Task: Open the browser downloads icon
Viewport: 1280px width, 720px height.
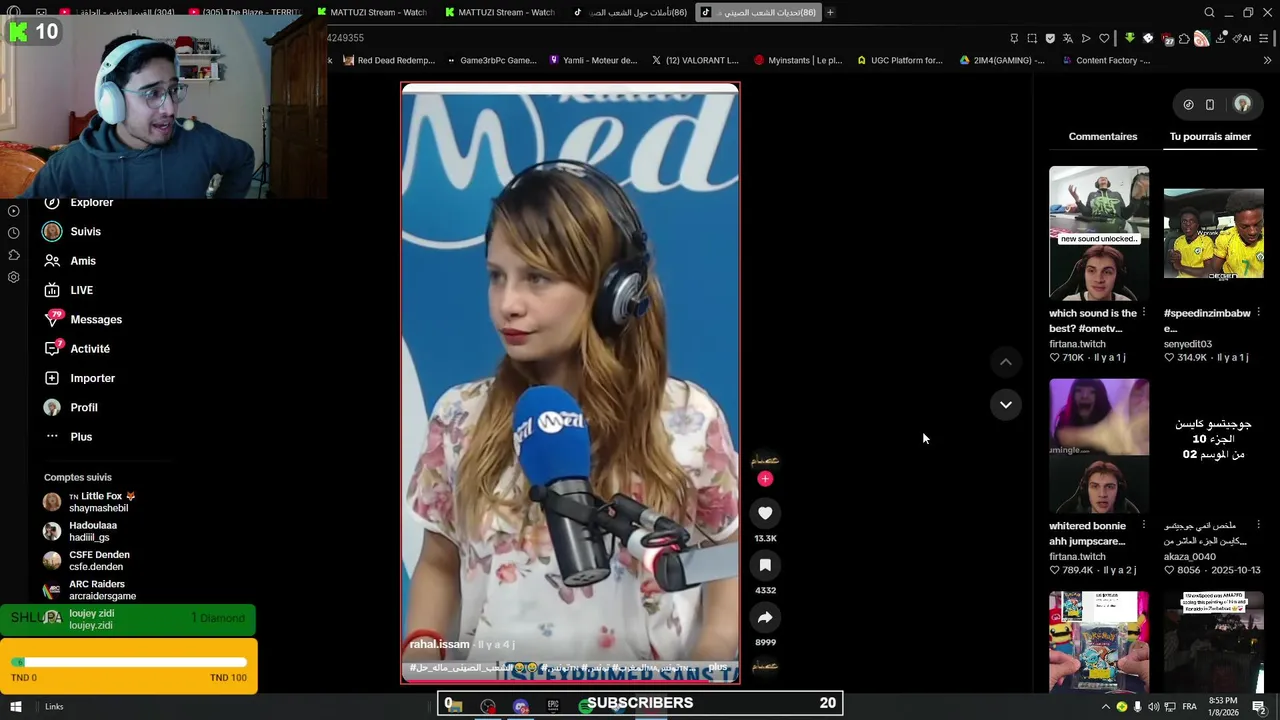Action: (1220, 38)
